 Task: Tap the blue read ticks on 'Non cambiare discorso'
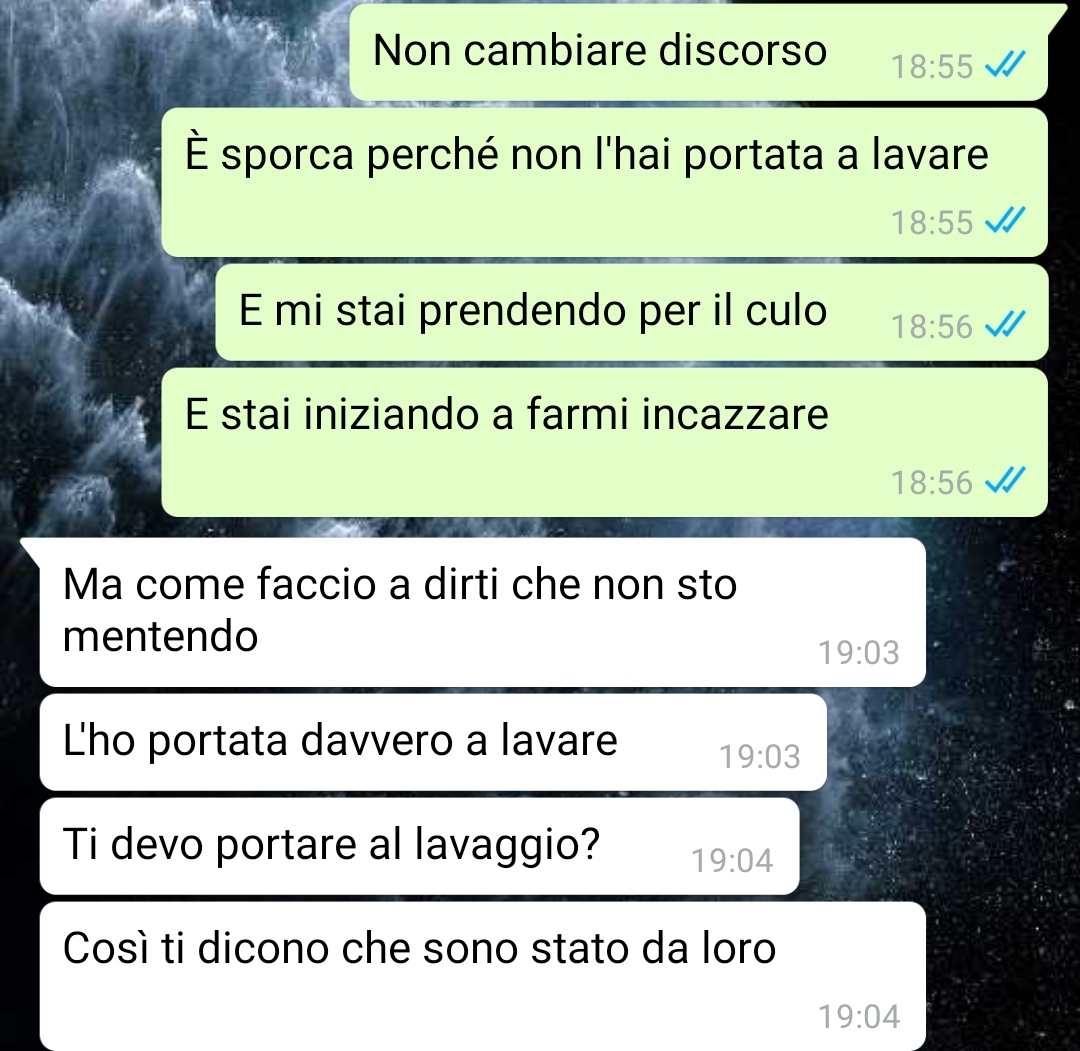coord(1005,65)
